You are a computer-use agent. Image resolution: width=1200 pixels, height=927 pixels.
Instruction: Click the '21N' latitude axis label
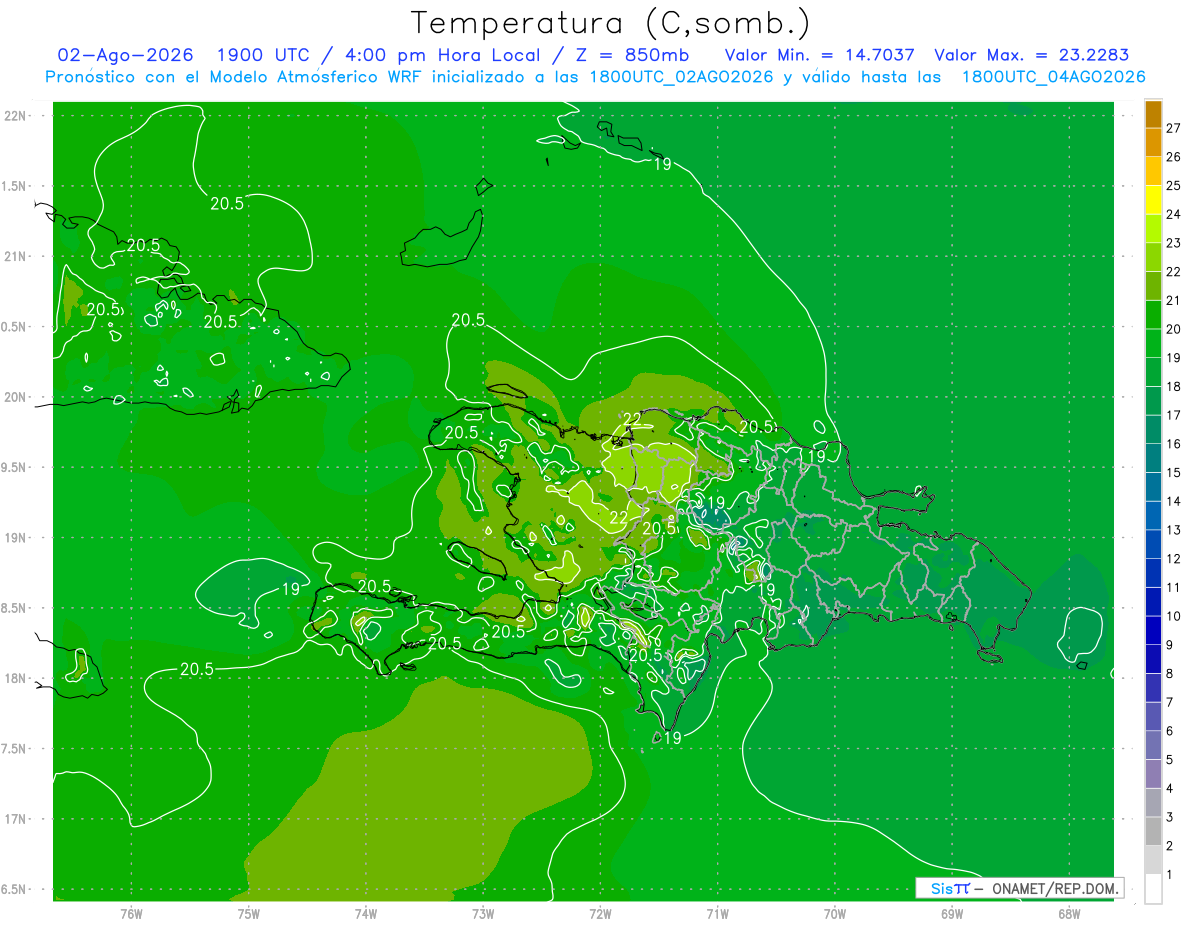coord(17,256)
